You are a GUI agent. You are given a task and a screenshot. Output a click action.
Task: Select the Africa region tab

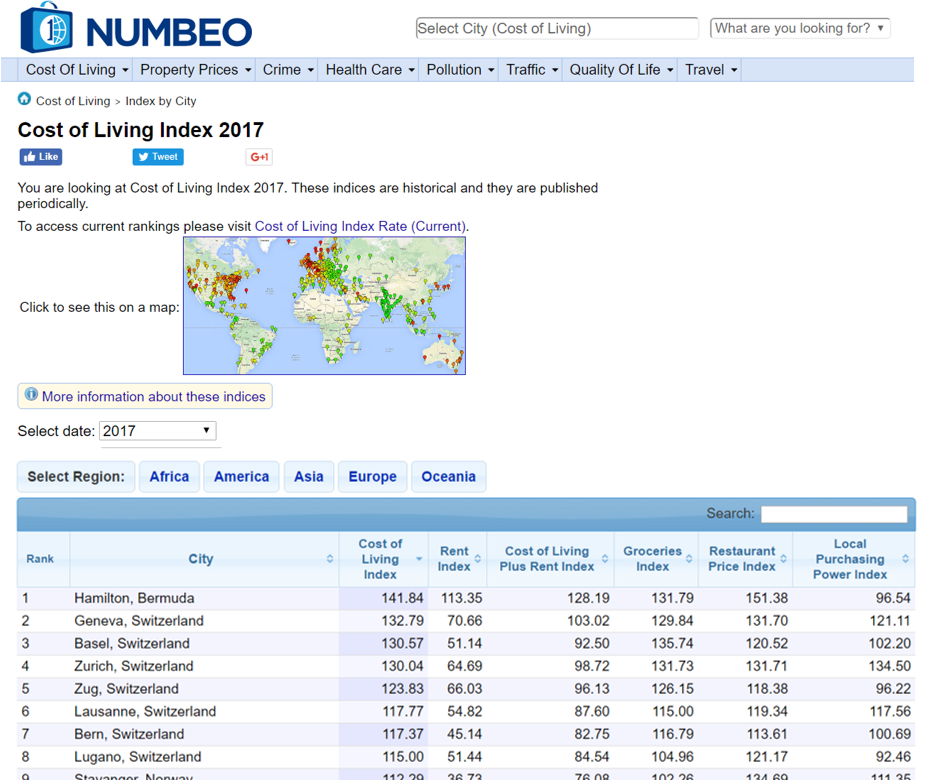pos(169,477)
